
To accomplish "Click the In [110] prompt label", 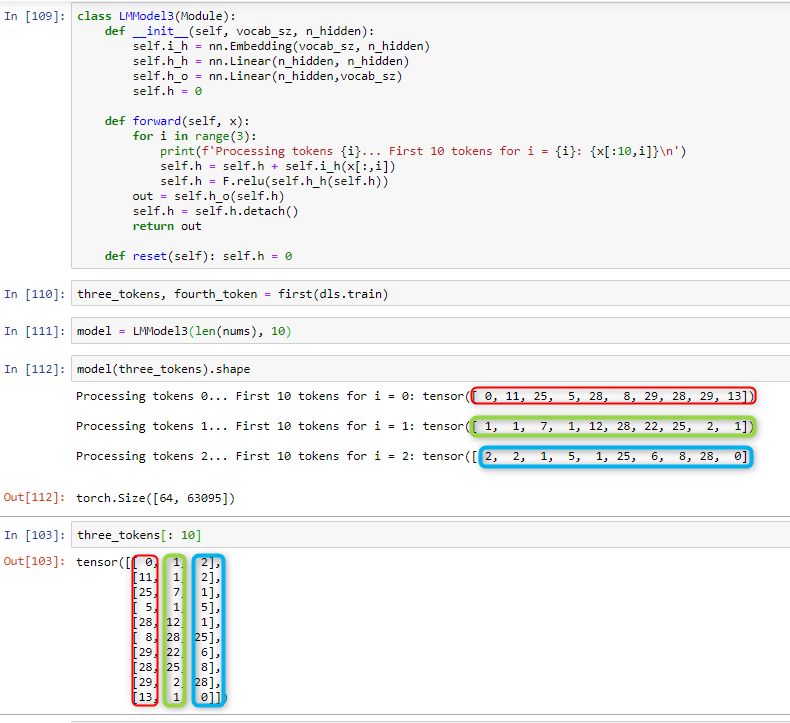I will (x=35, y=294).
